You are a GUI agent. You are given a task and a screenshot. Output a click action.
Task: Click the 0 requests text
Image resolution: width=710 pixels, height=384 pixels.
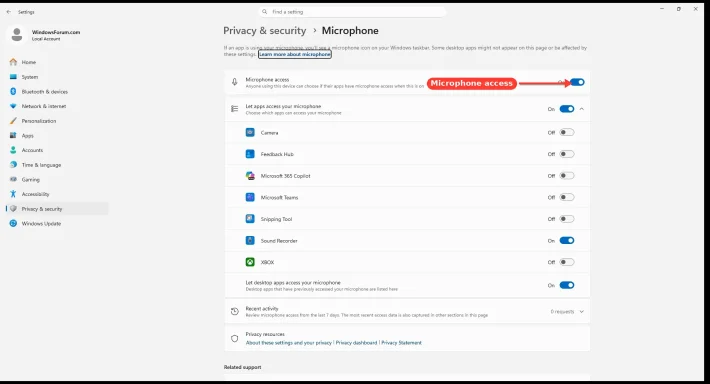[562, 312]
